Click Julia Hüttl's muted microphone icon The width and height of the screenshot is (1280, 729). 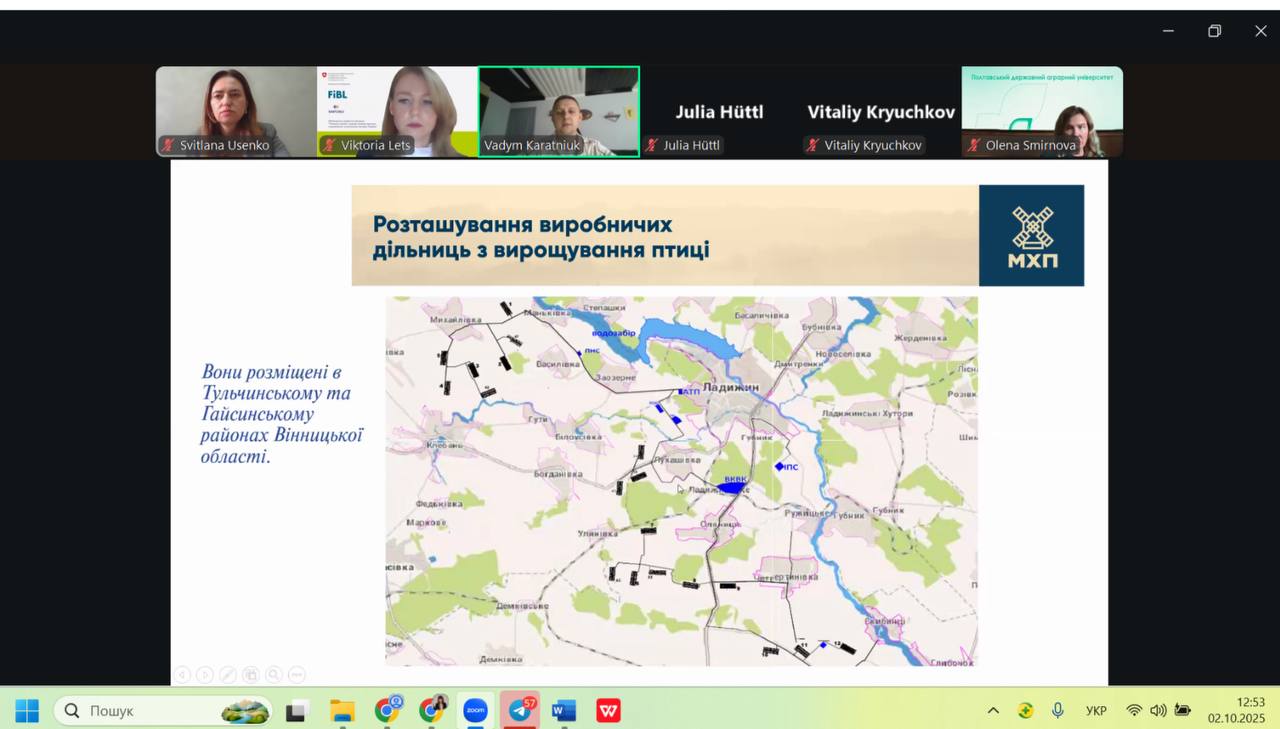pyautogui.click(x=652, y=145)
